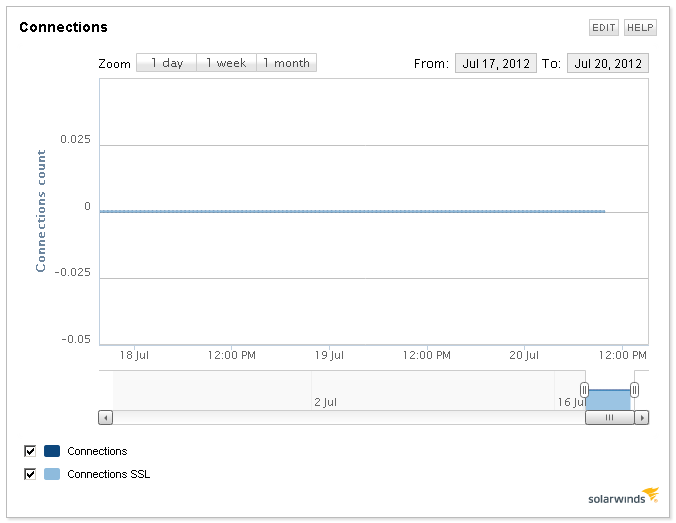
Task: Uncheck the Connections SSL series checkbox
Action: pyautogui.click(x=30, y=474)
